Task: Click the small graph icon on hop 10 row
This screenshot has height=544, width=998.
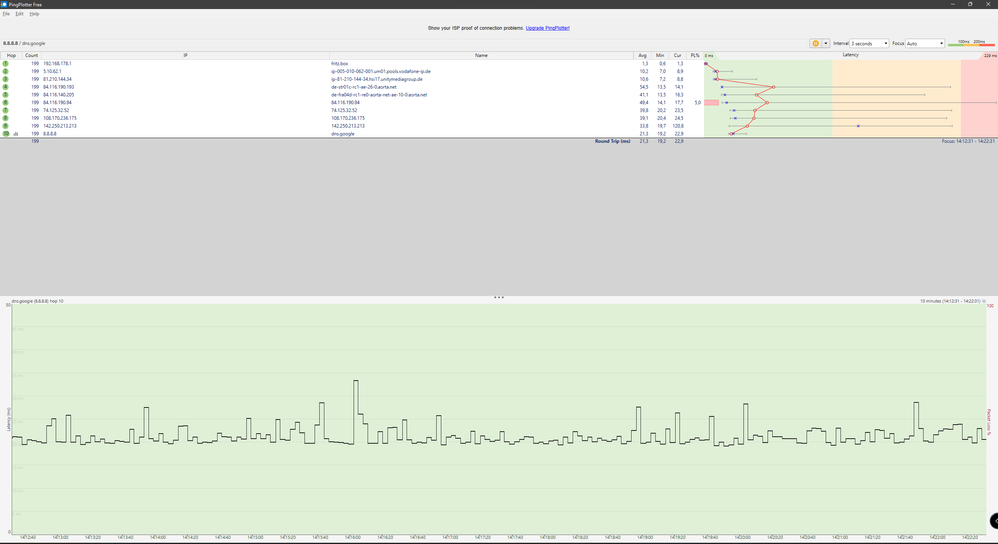Action: pos(16,134)
